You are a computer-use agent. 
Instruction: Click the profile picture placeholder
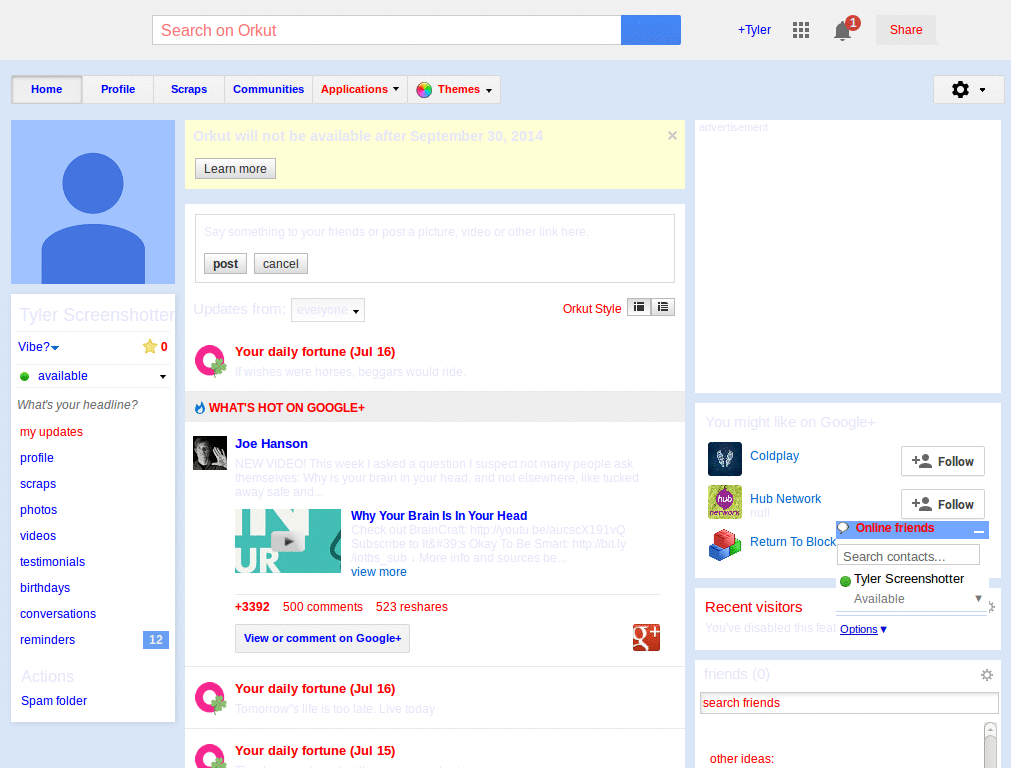click(x=93, y=202)
